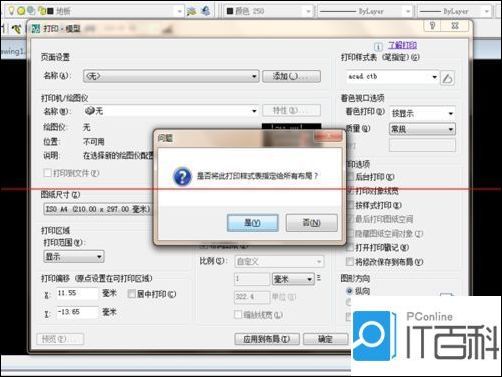The image size is (502, 377).
Task: Toggle the 将修改保存到布局 checkbox
Action: [x=350, y=262]
